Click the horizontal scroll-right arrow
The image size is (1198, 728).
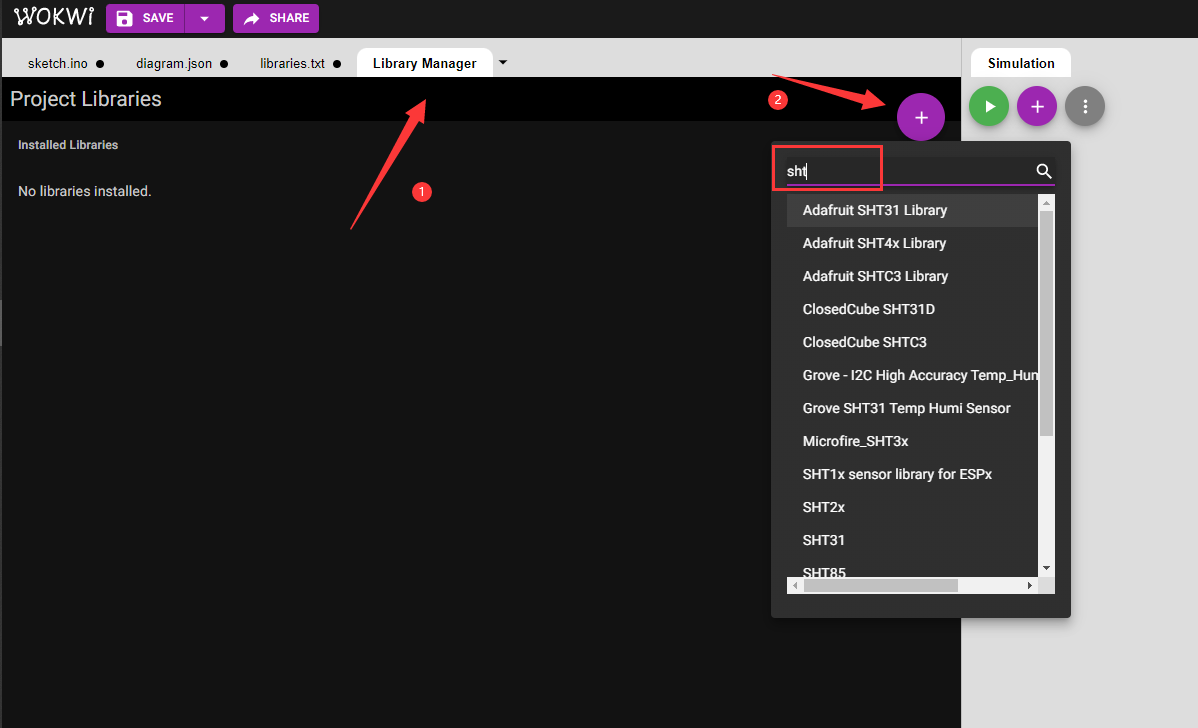(1030, 585)
